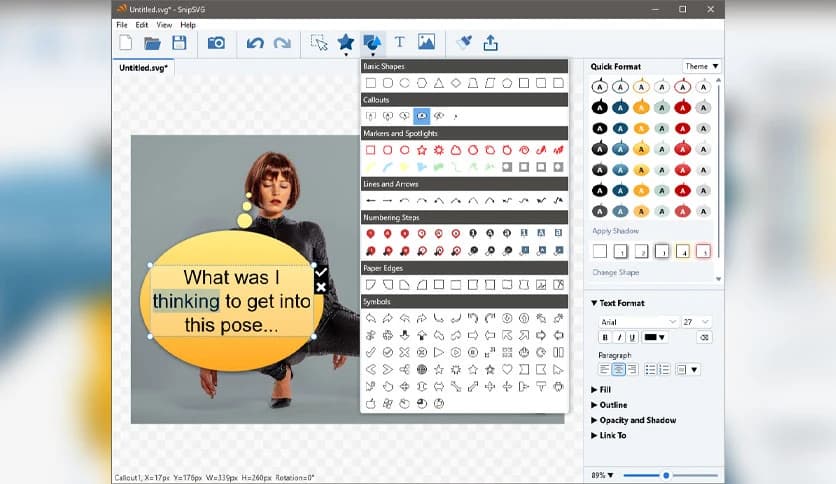This screenshot has width=836, height=484.
Task: Pick the triangle in Basic Shapes
Action: [438, 83]
